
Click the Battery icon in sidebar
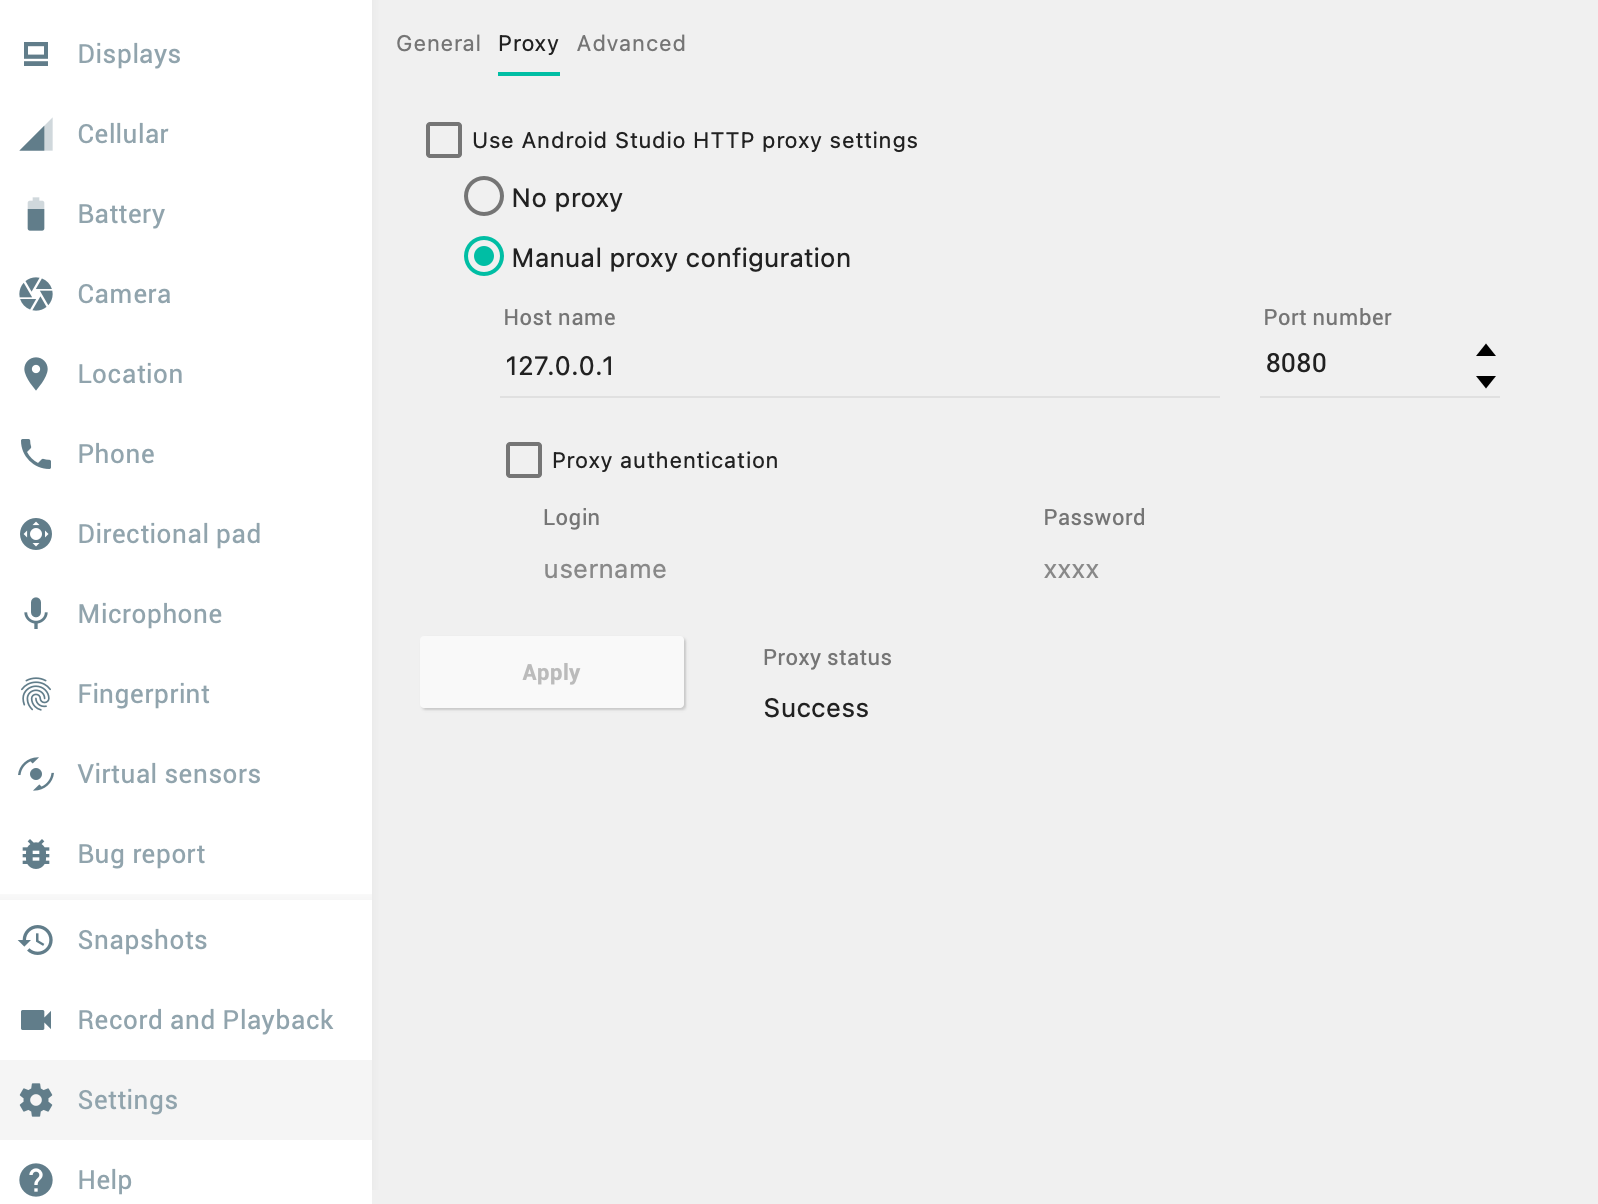coord(37,214)
